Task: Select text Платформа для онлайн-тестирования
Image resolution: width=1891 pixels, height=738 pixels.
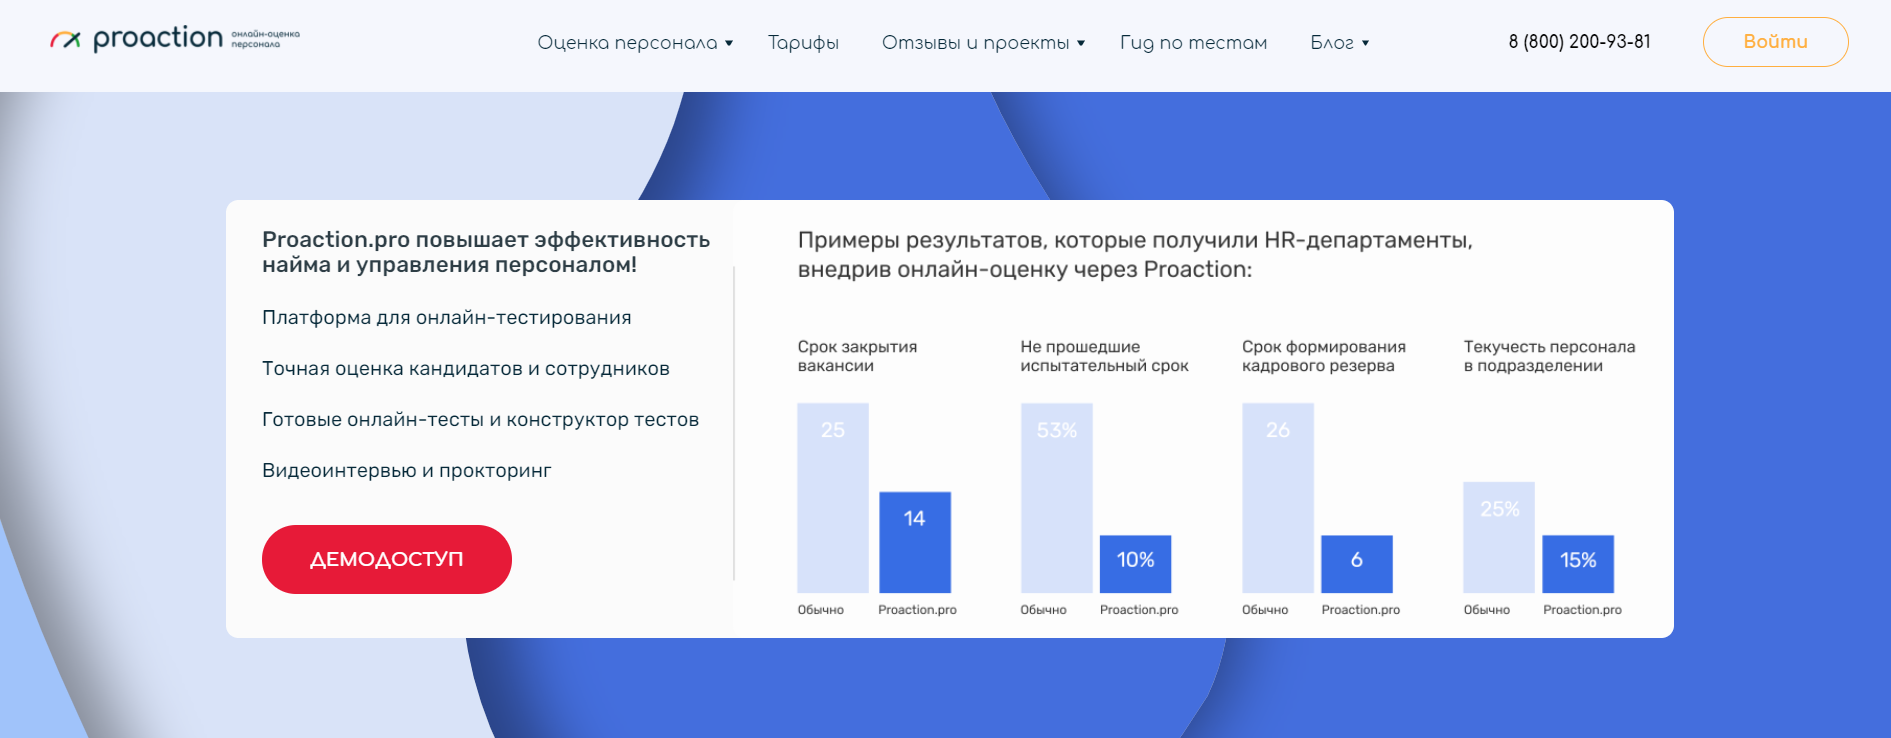Action: (x=447, y=317)
